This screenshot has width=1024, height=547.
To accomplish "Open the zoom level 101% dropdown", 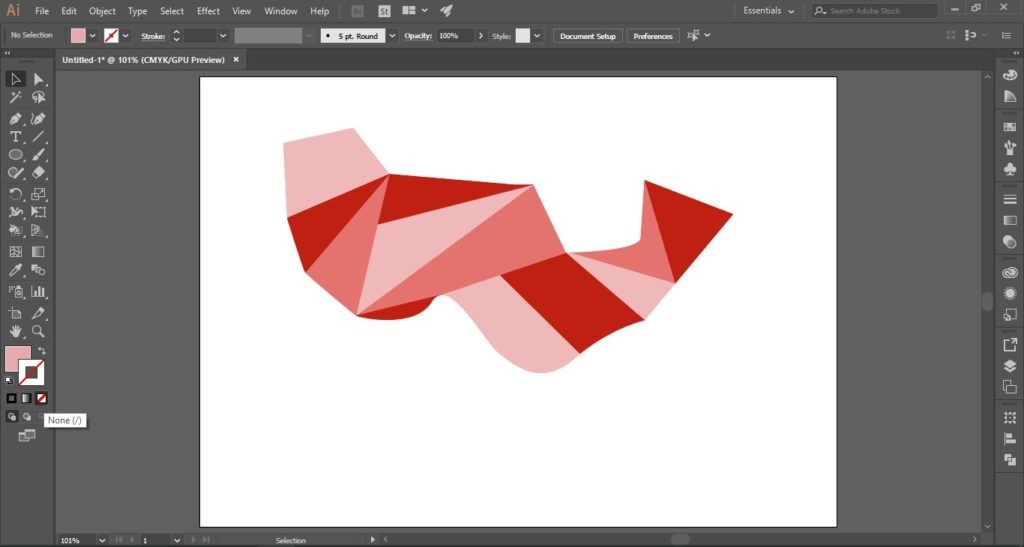I will (101, 540).
